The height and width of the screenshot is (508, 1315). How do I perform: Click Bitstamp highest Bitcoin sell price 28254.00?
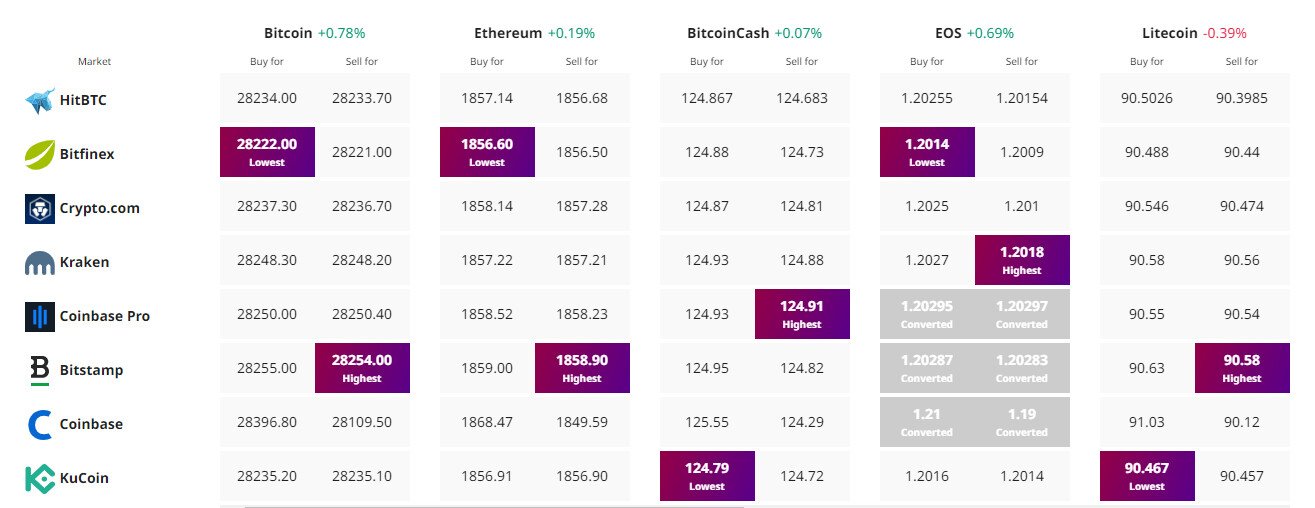tap(362, 368)
